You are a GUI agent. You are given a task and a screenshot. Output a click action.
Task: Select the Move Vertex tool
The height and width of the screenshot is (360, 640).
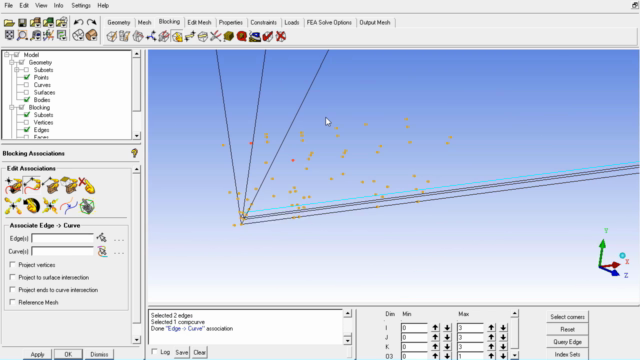[x=190, y=36]
